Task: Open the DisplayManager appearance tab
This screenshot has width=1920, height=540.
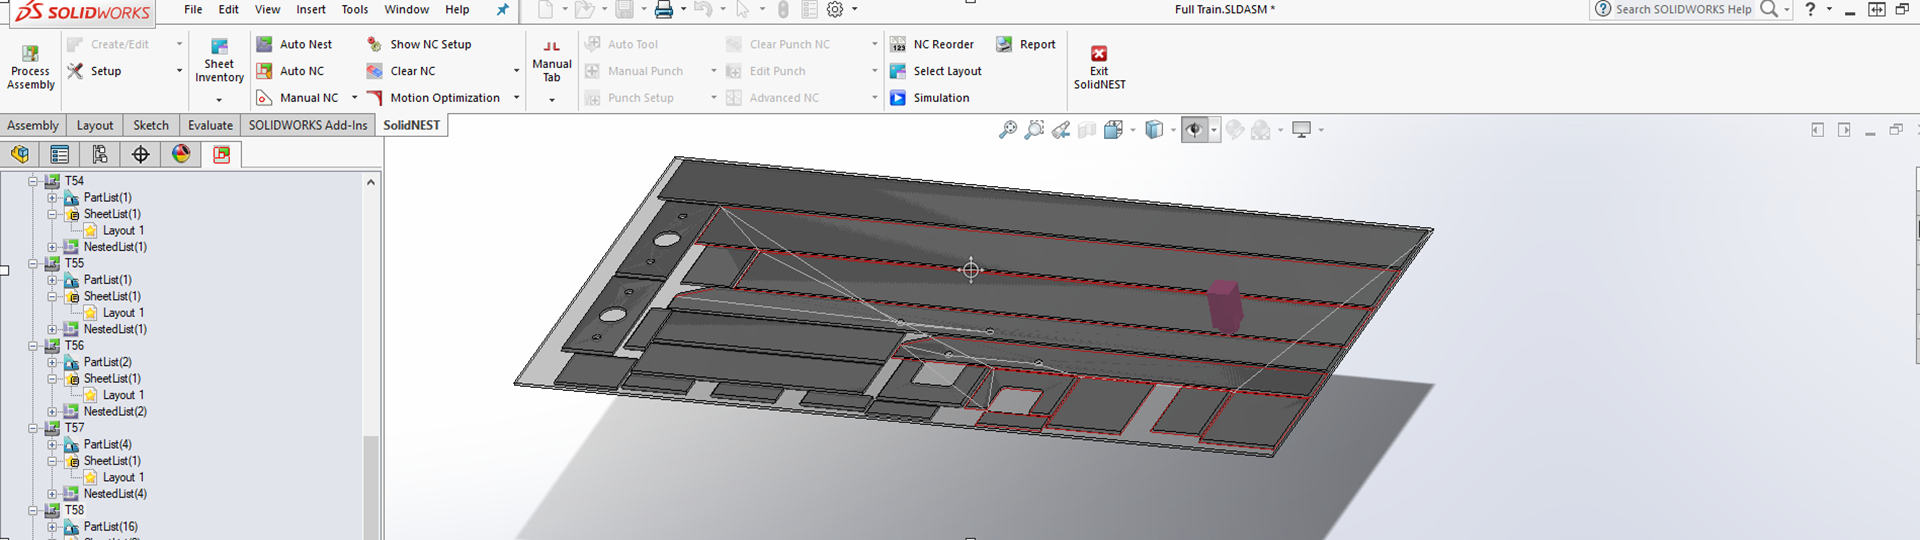Action: click(181, 154)
